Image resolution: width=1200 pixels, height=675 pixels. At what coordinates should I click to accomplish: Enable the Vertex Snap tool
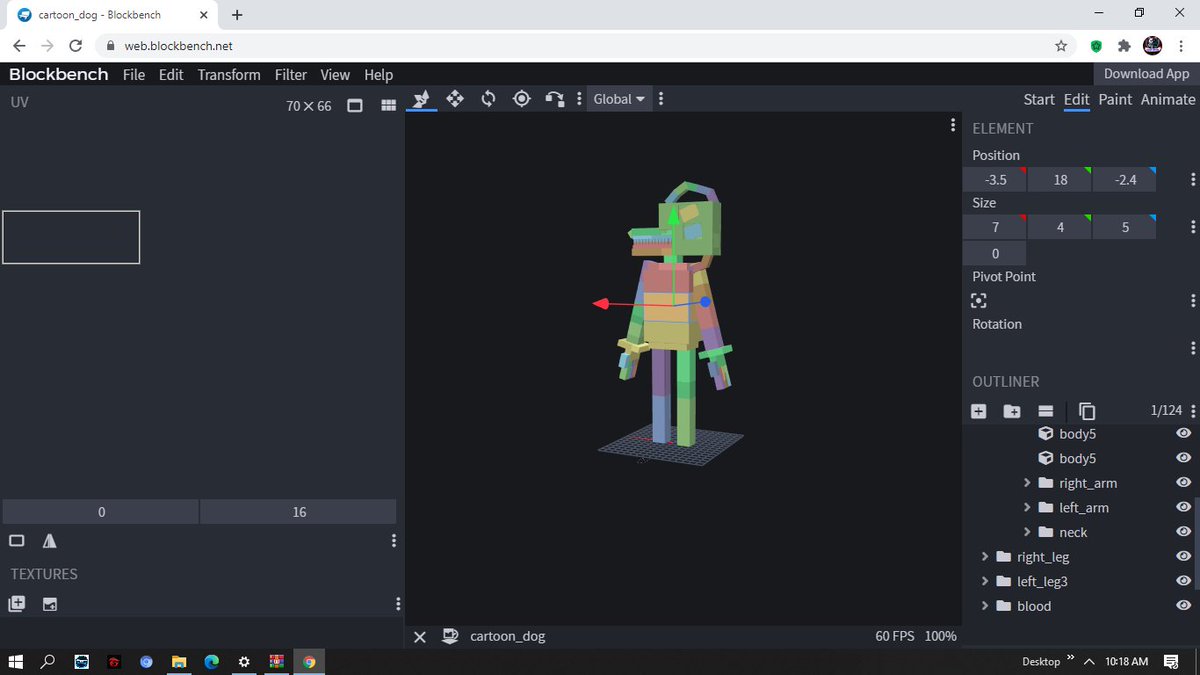(555, 98)
